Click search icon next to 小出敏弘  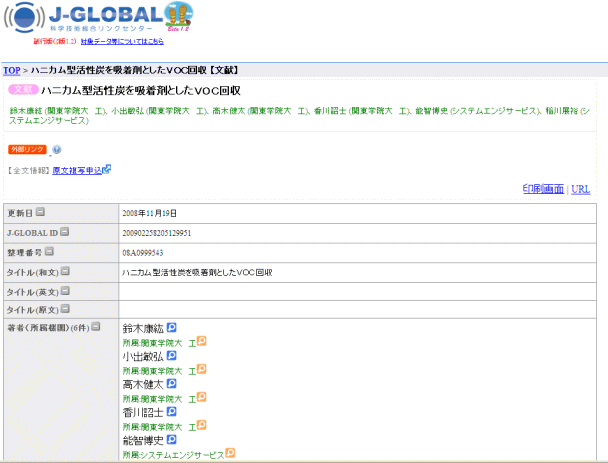click(171, 355)
